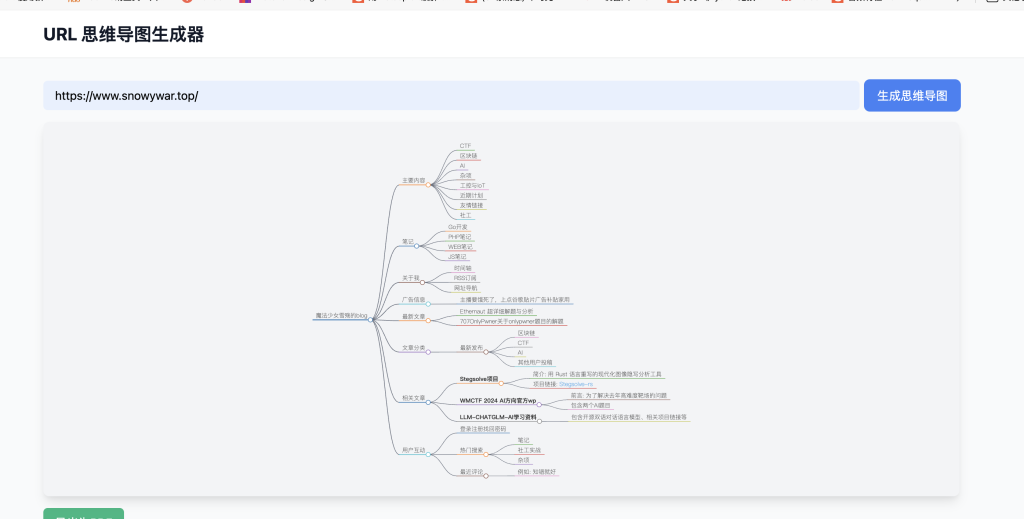Collapse the 最近评论 node circle

point(486,476)
